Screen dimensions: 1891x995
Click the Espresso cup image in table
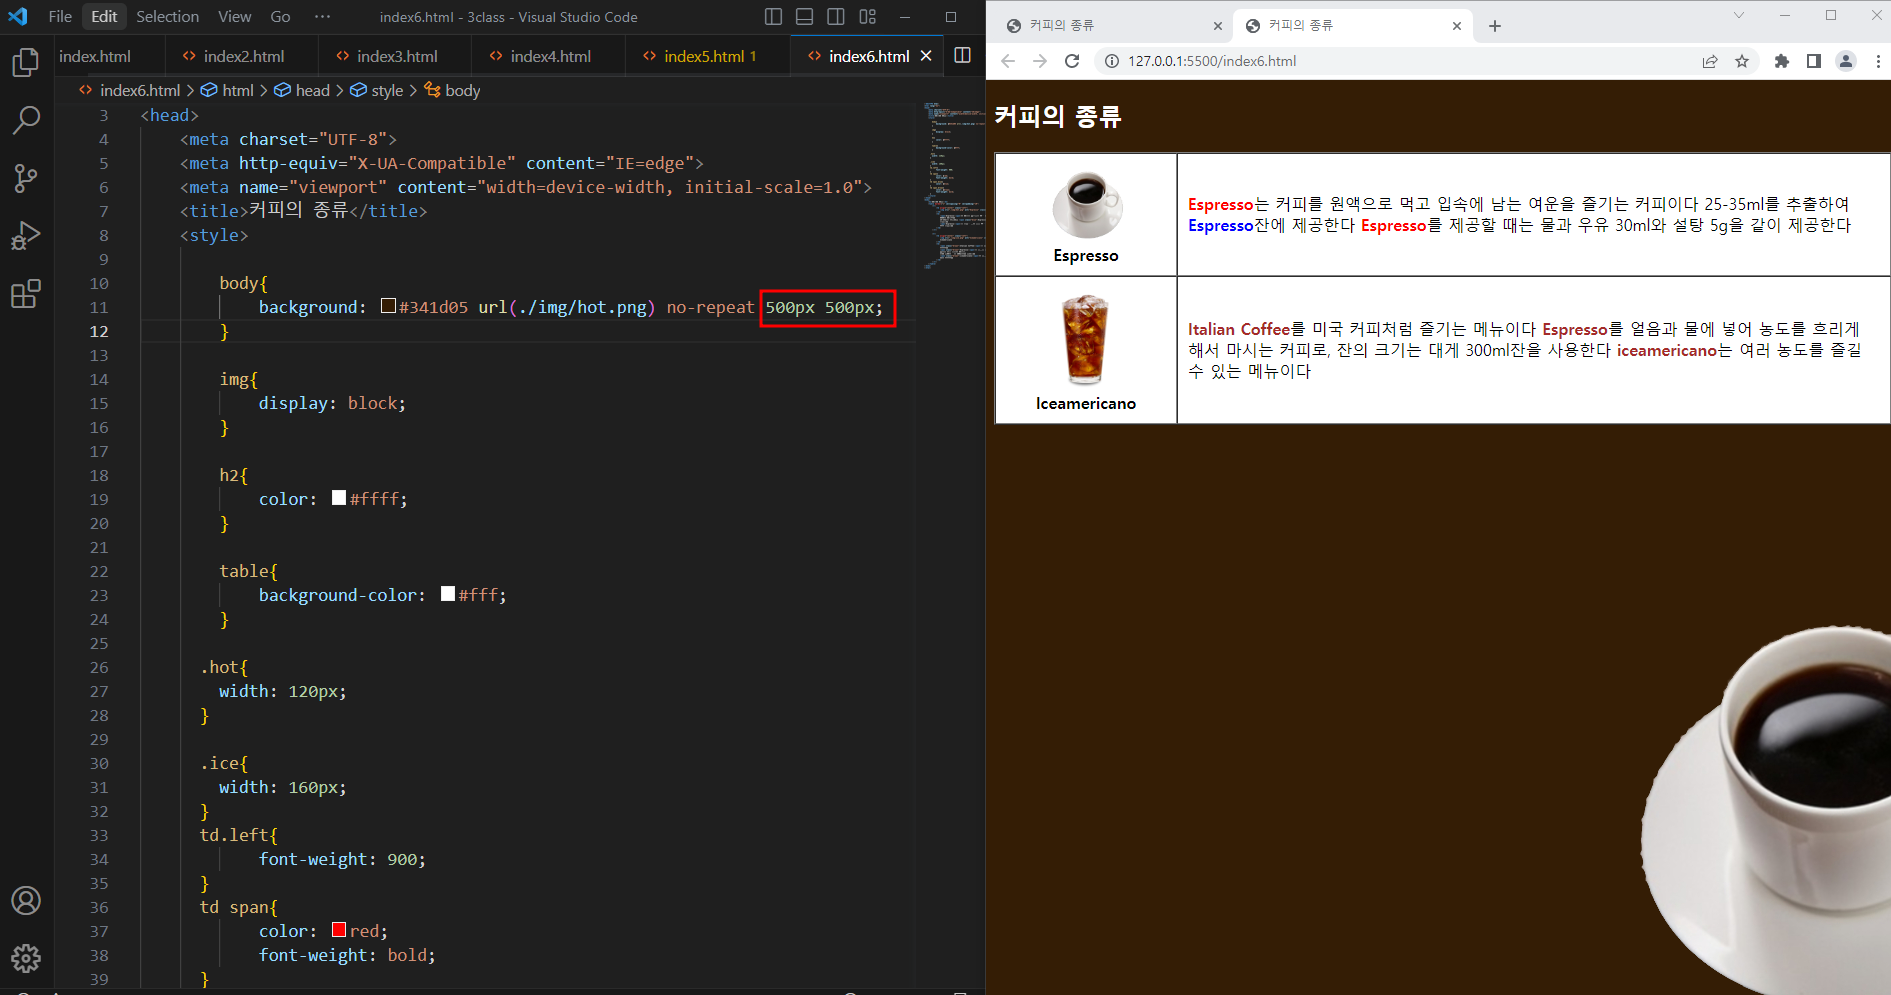[1087, 205]
